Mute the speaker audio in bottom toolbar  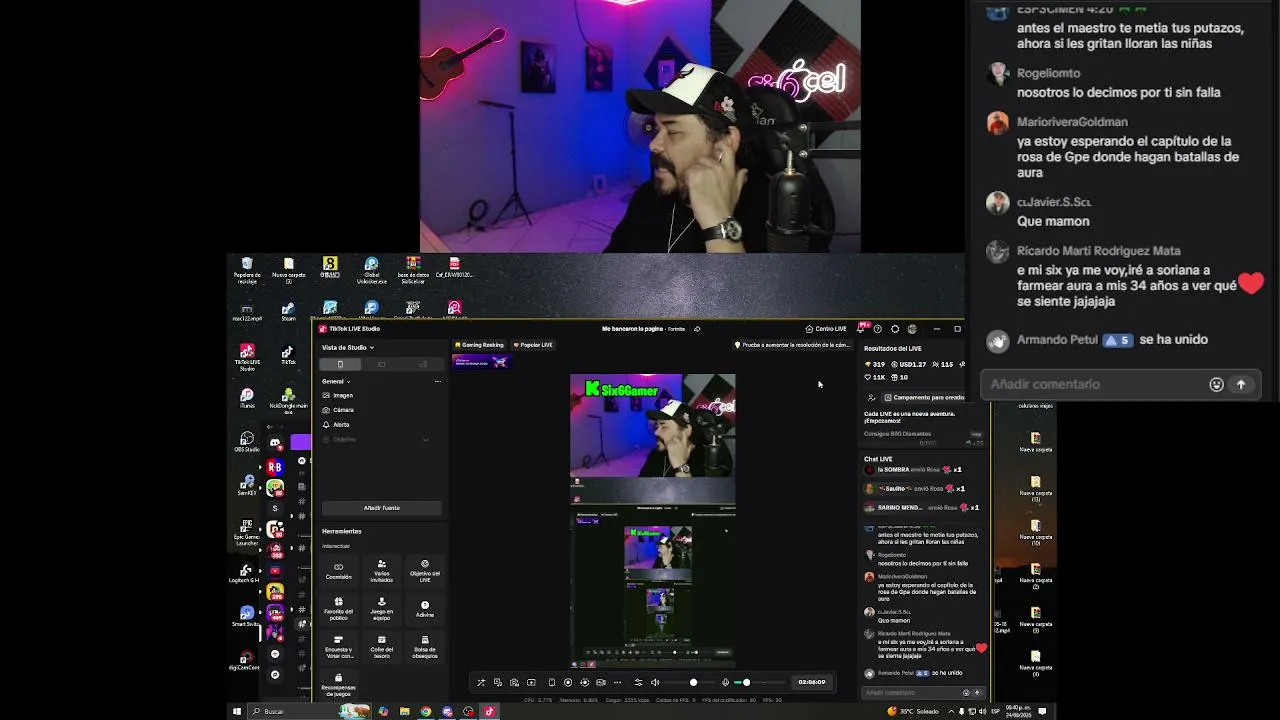tap(655, 682)
